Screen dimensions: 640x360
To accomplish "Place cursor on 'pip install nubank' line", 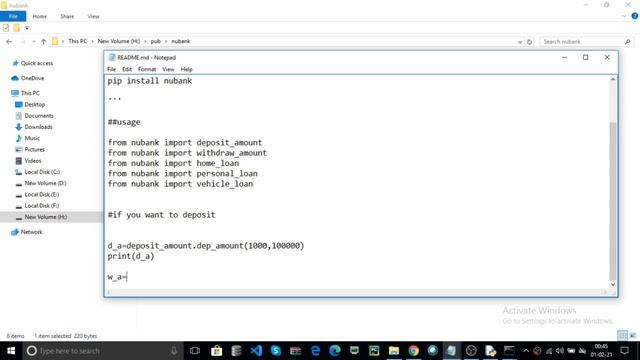I will (150, 81).
